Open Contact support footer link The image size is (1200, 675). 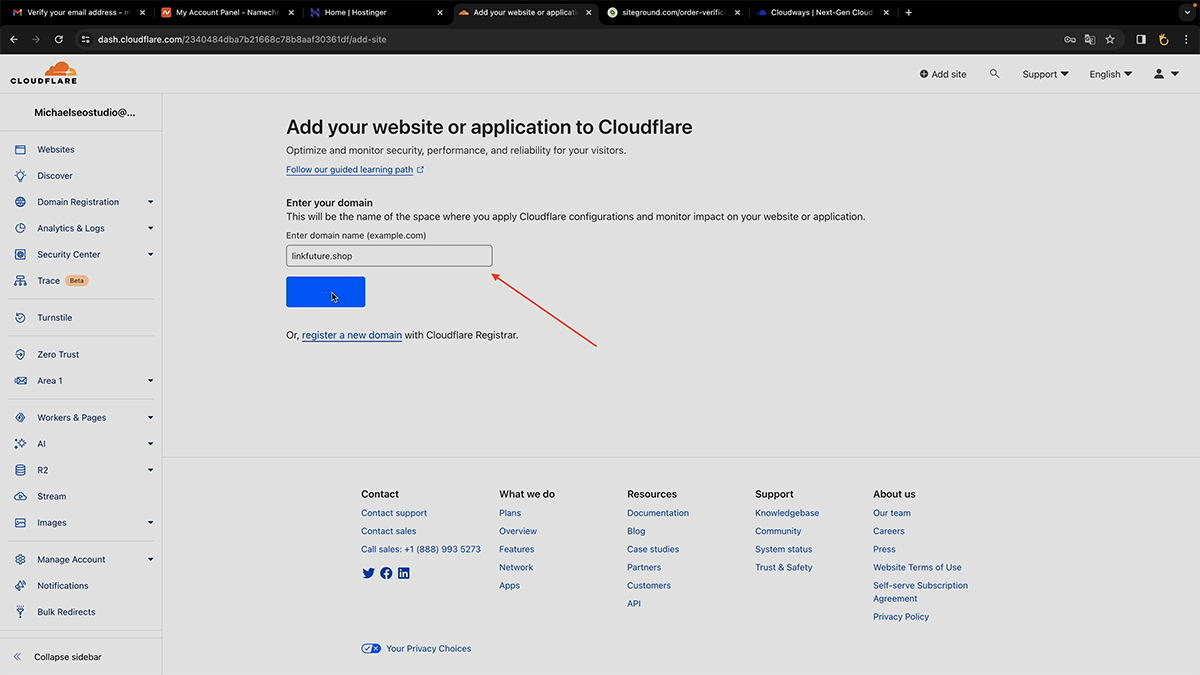[394, 513]
